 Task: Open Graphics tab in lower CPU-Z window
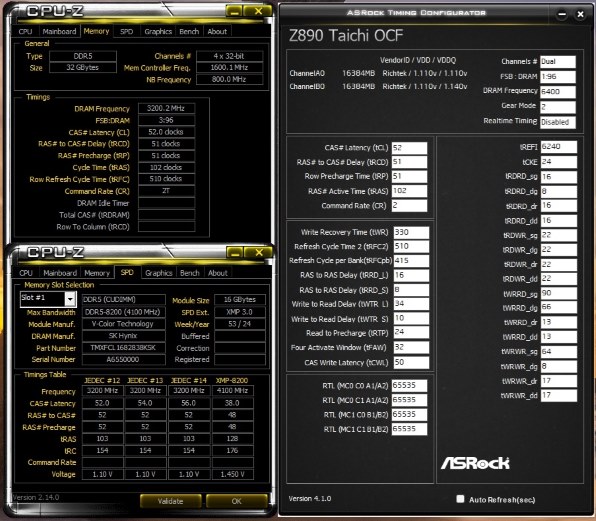coord(159,272)
